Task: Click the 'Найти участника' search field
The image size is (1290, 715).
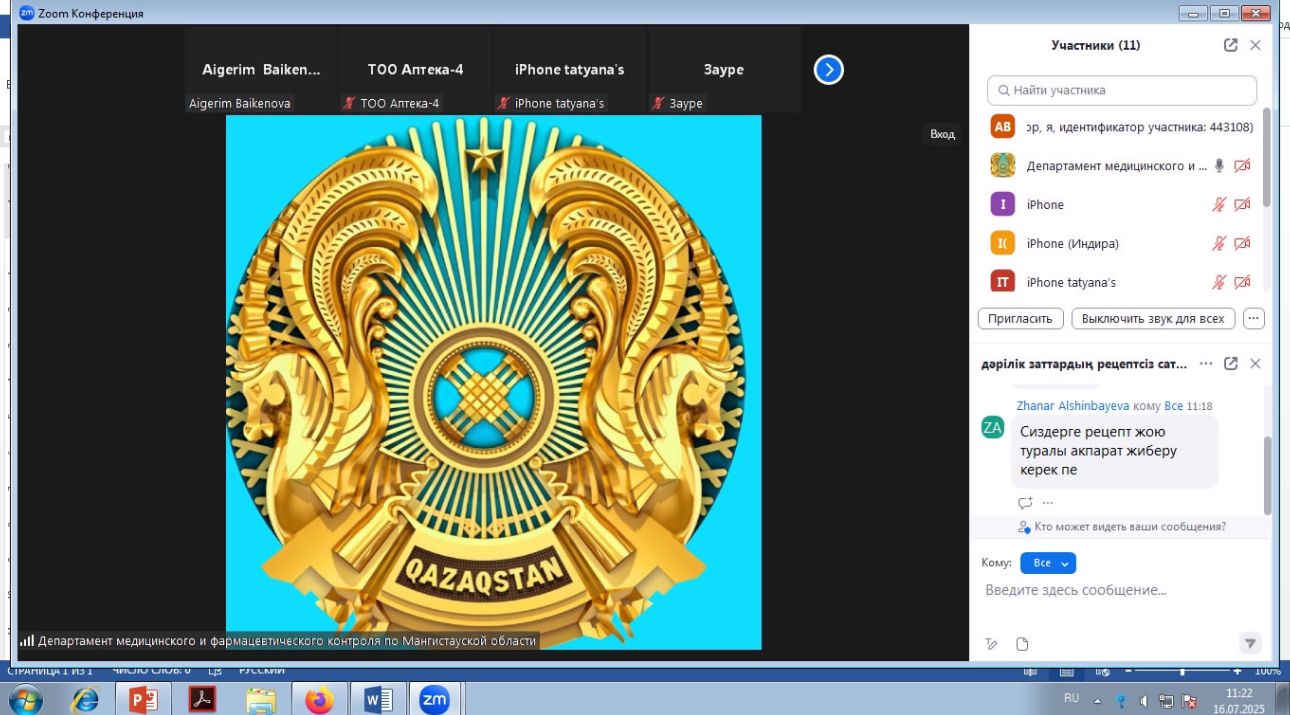Action: tap(1121, 90)
